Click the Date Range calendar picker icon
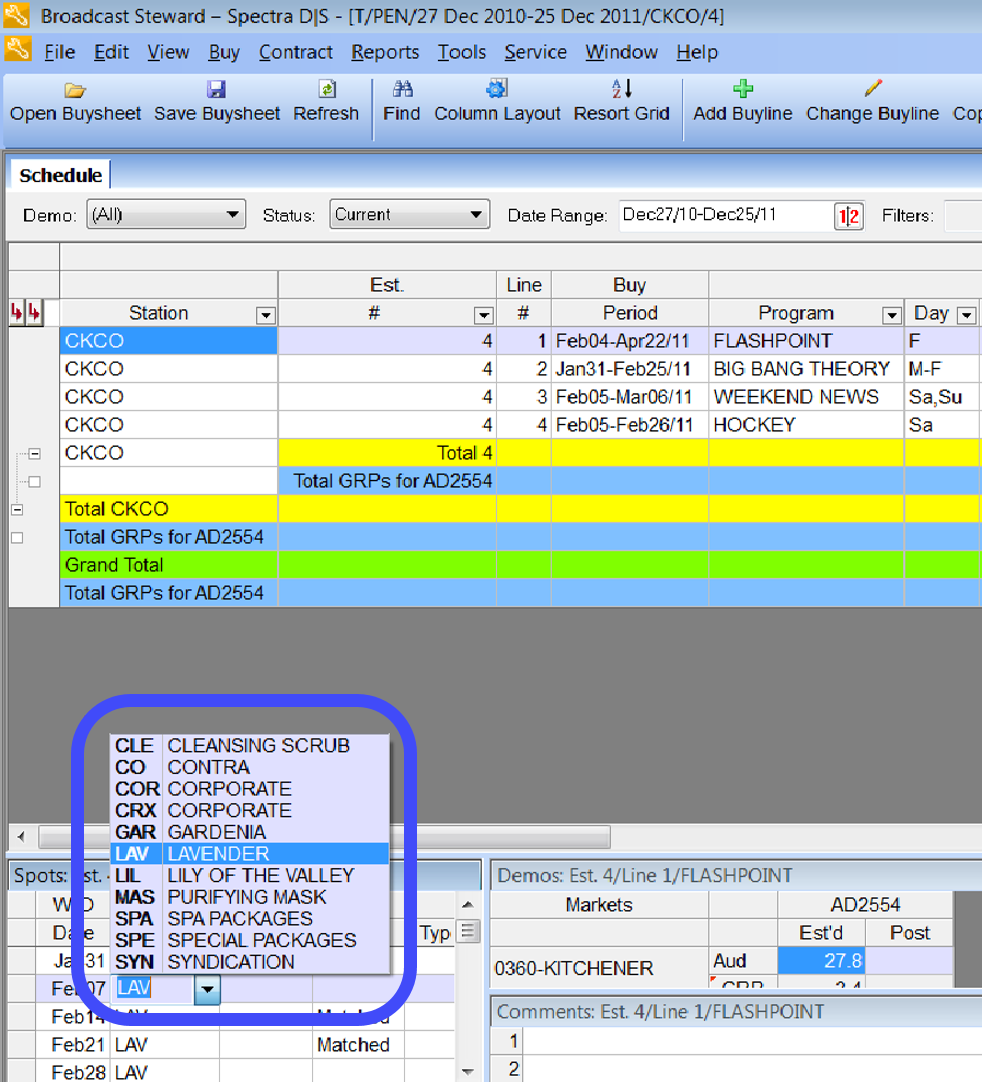 (849, 216)
